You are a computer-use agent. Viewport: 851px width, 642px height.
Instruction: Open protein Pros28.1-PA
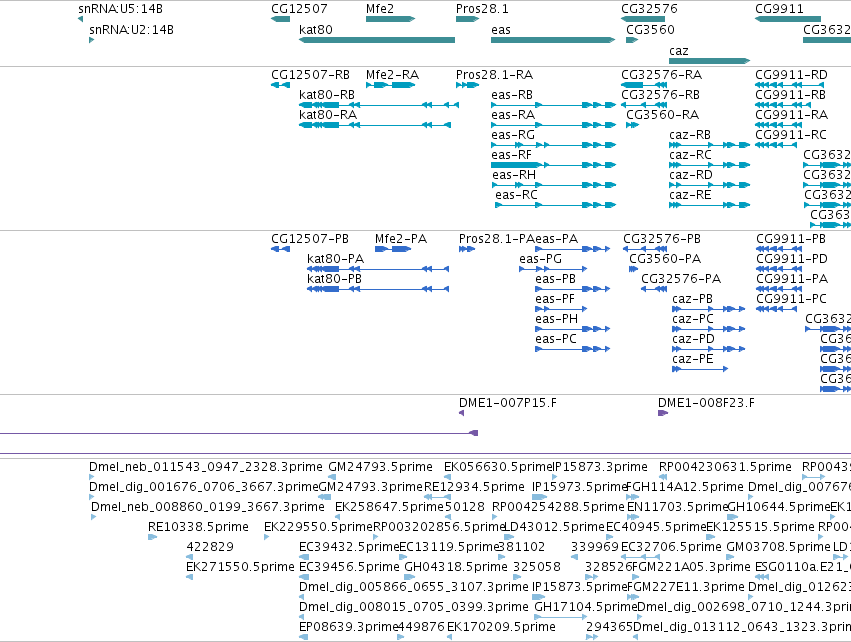[497, 239]
